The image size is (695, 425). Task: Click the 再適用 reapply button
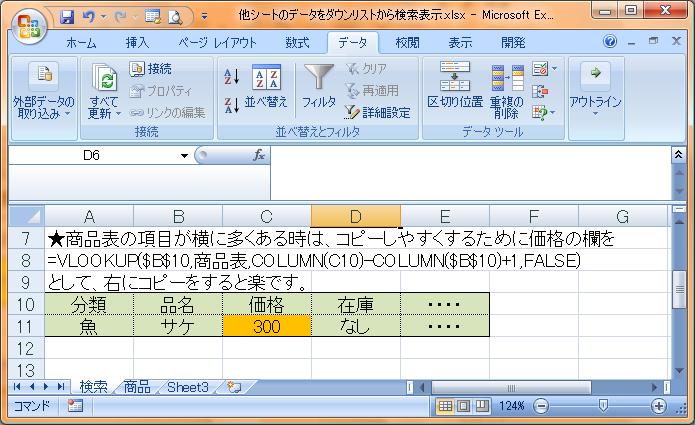point(372,91)
